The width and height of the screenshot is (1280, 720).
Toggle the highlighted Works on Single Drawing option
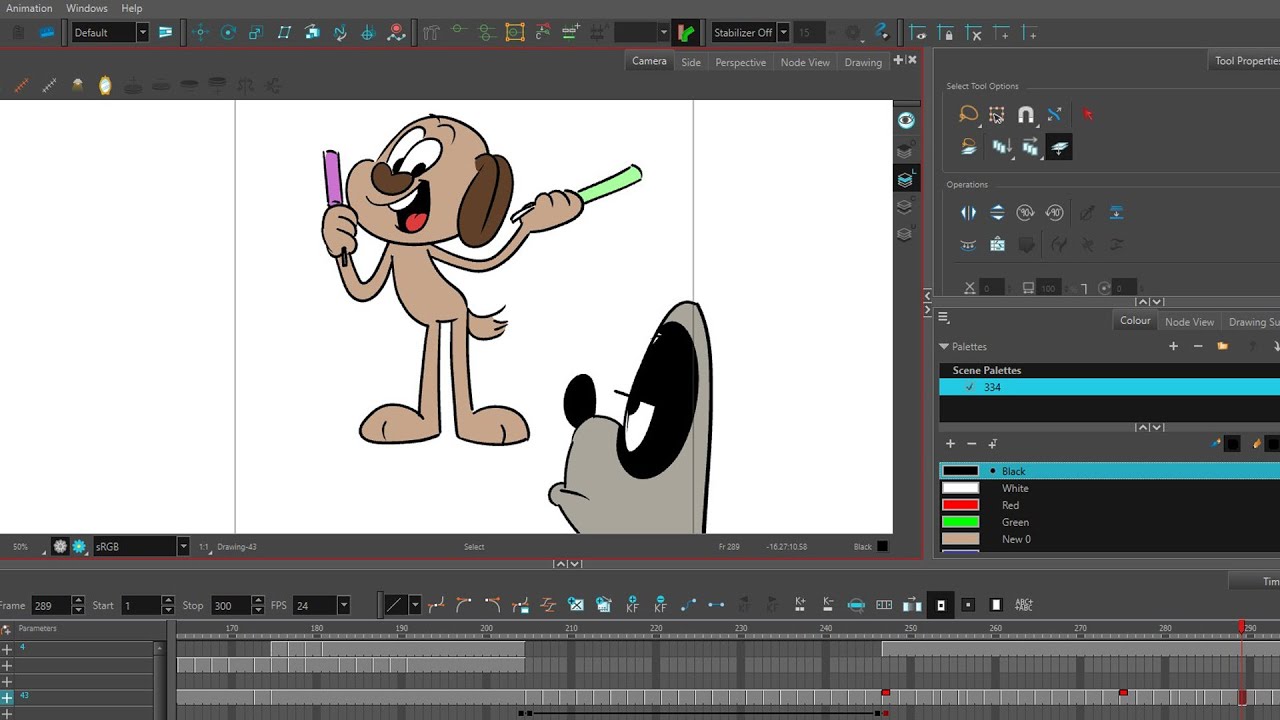[x=1059, y=147]
